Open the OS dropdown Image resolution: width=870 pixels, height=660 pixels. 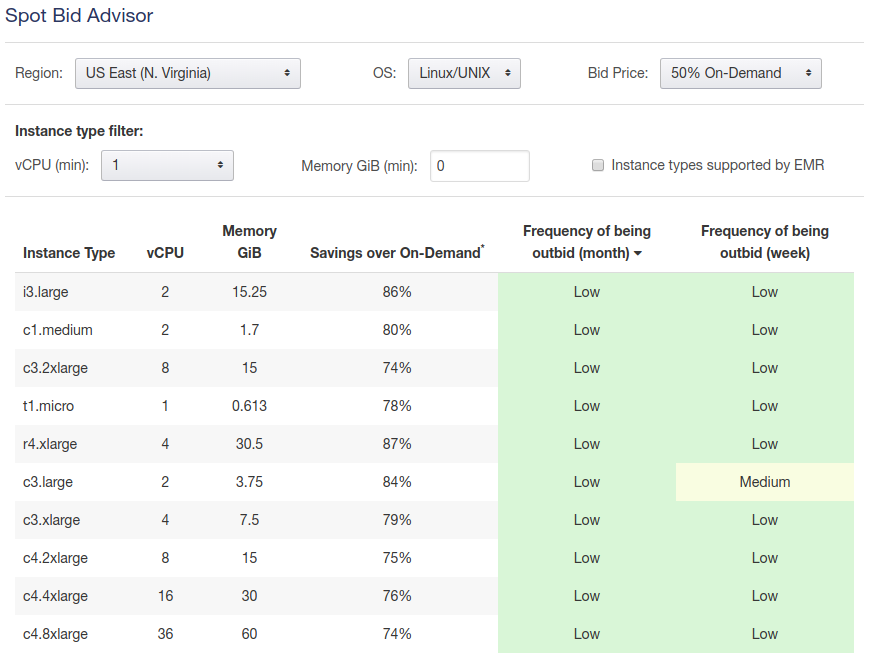tap(464, 73)
